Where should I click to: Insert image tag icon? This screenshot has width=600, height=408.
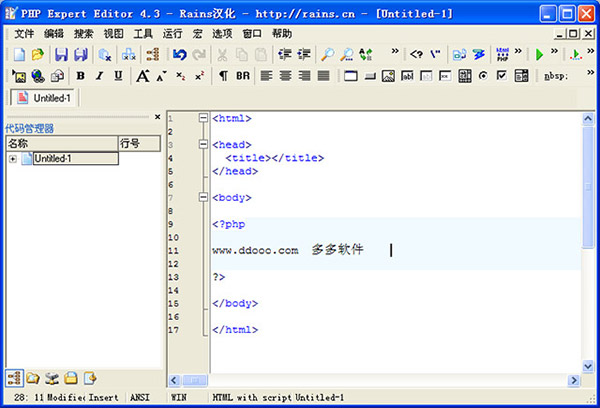(19, 76)
